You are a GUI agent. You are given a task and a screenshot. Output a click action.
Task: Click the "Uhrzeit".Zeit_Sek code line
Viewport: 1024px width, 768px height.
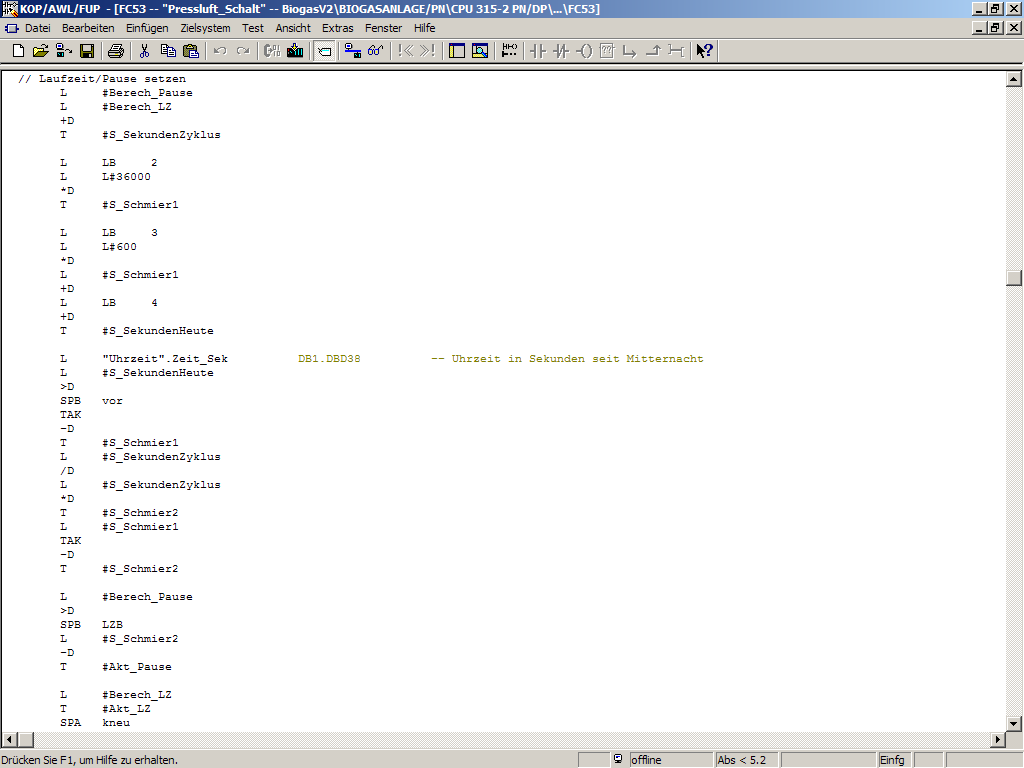(165, 359)
